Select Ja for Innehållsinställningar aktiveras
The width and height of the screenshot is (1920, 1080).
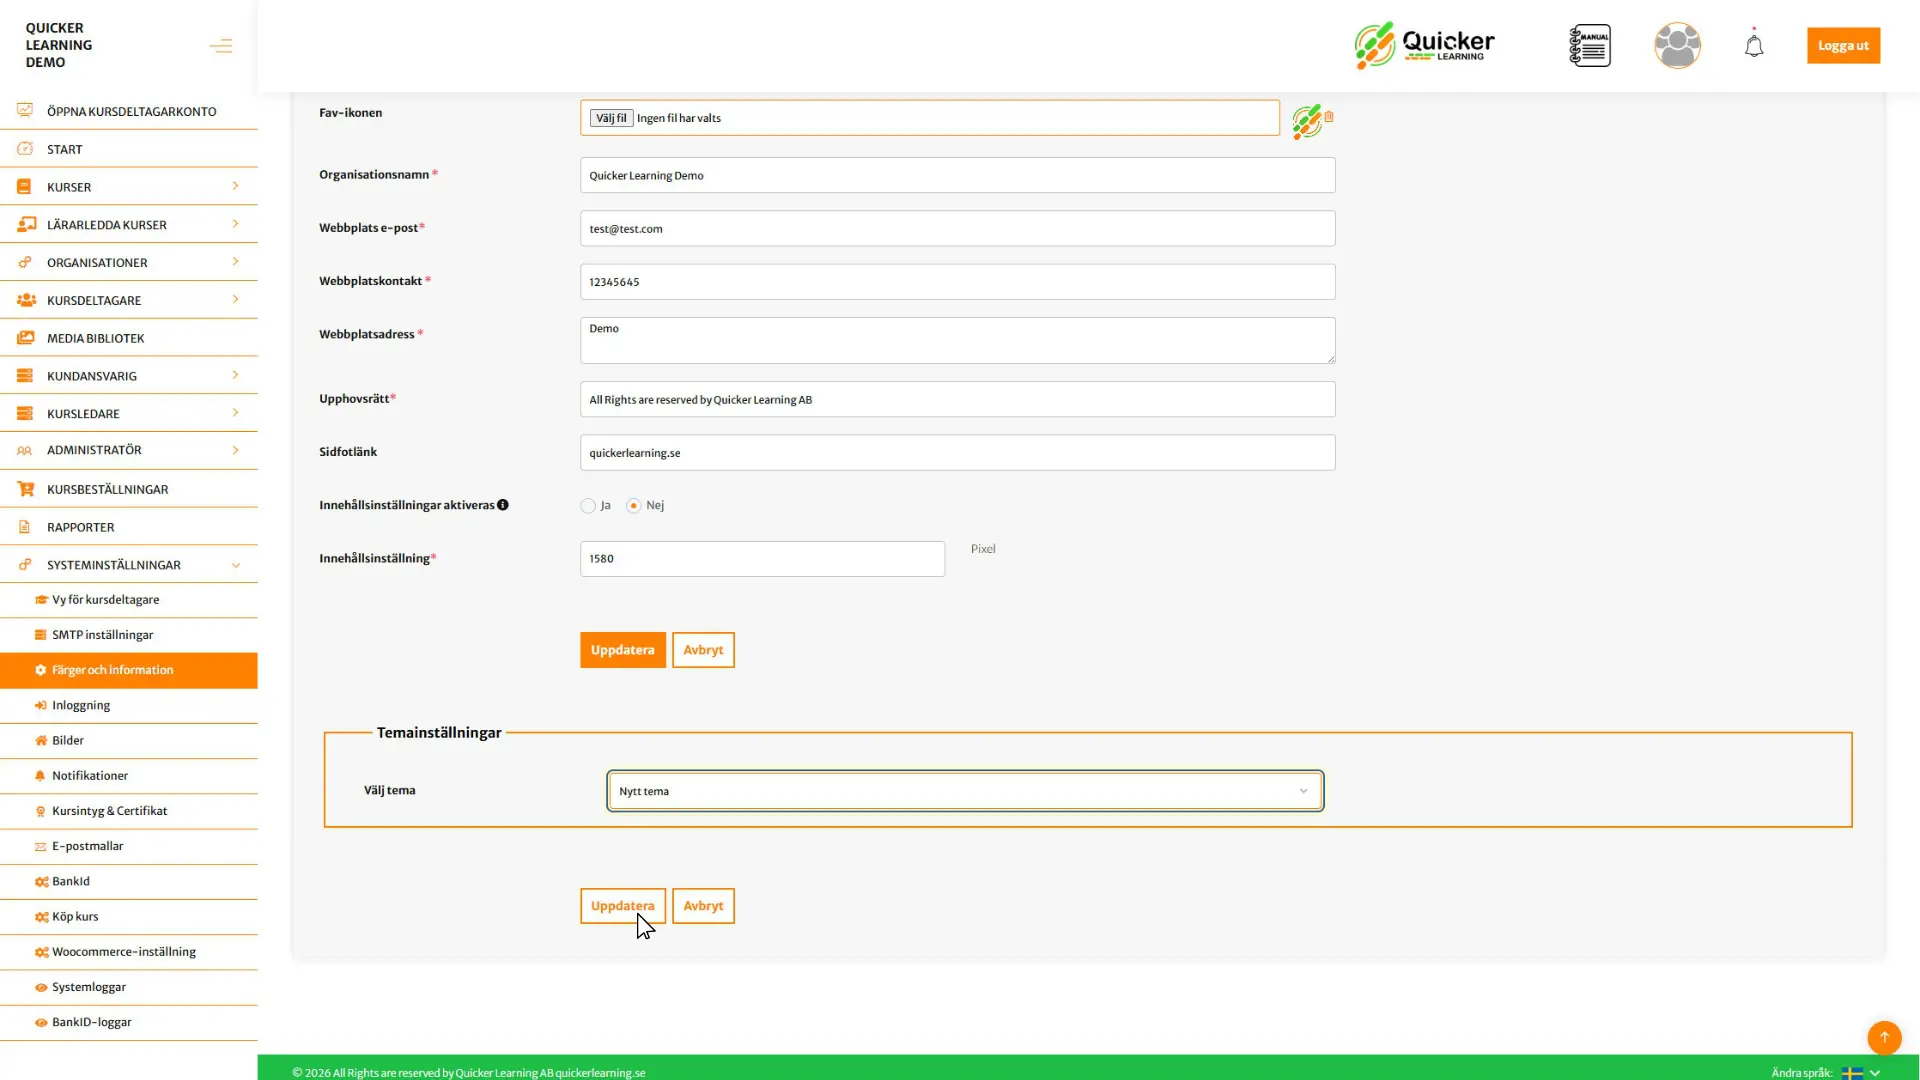pos(588,505)
